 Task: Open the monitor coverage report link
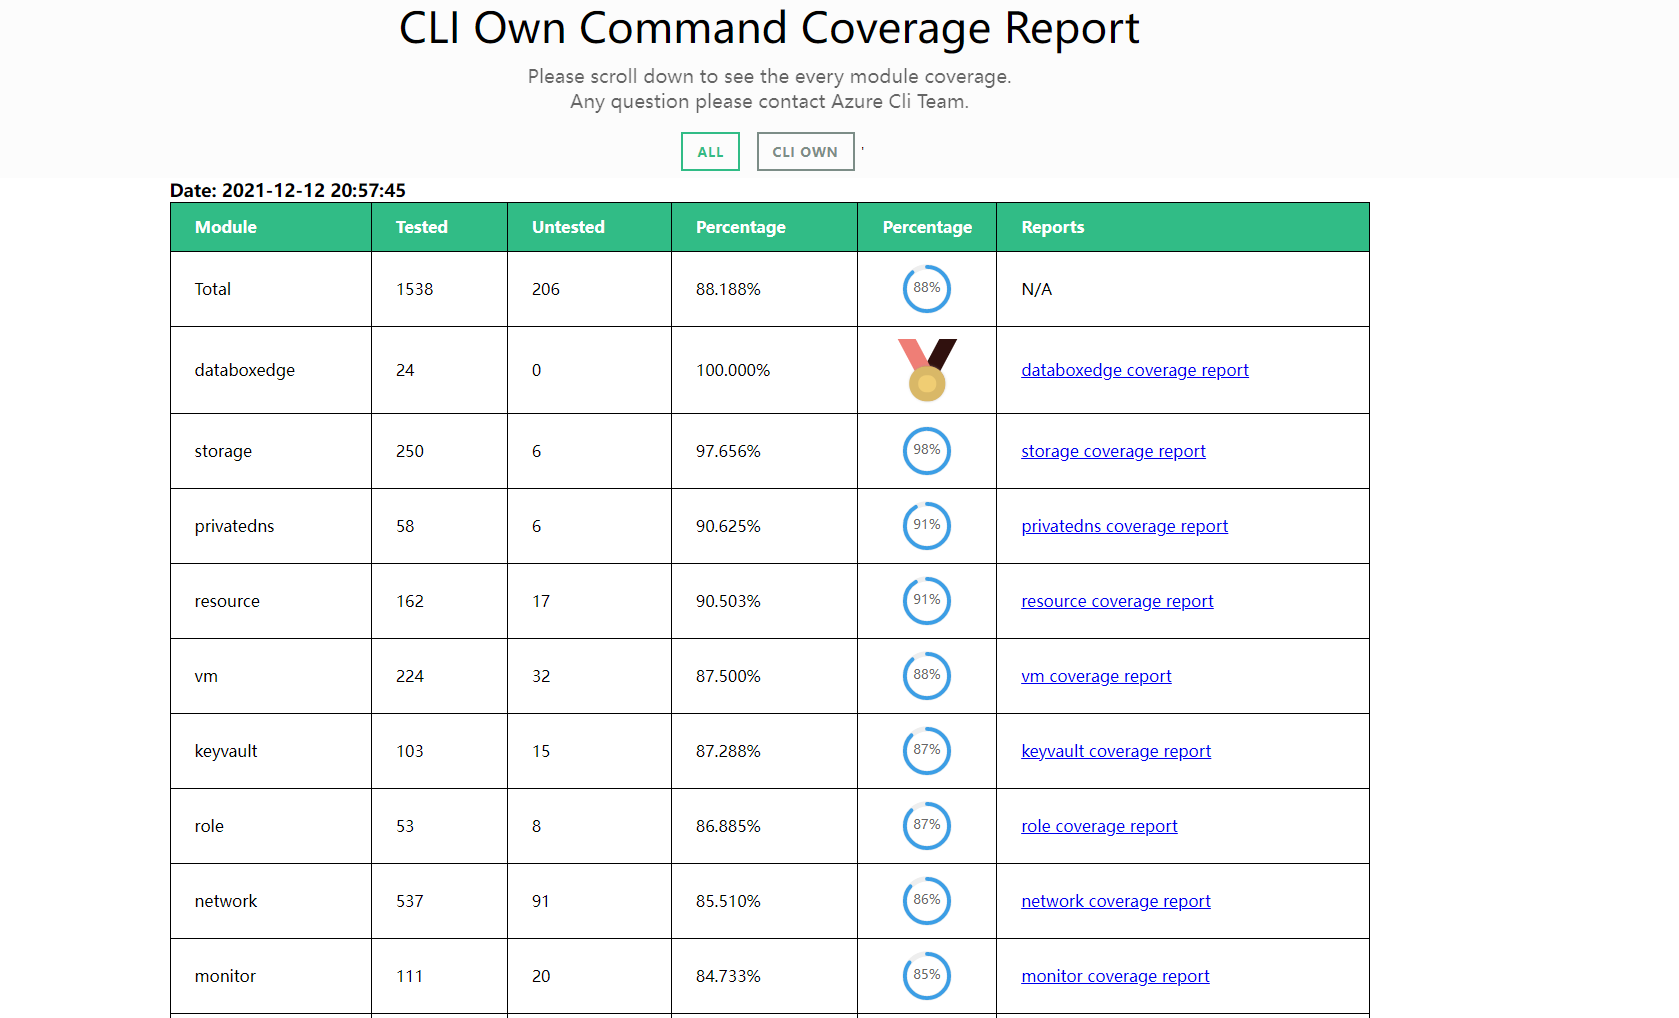coord(1115,976)
